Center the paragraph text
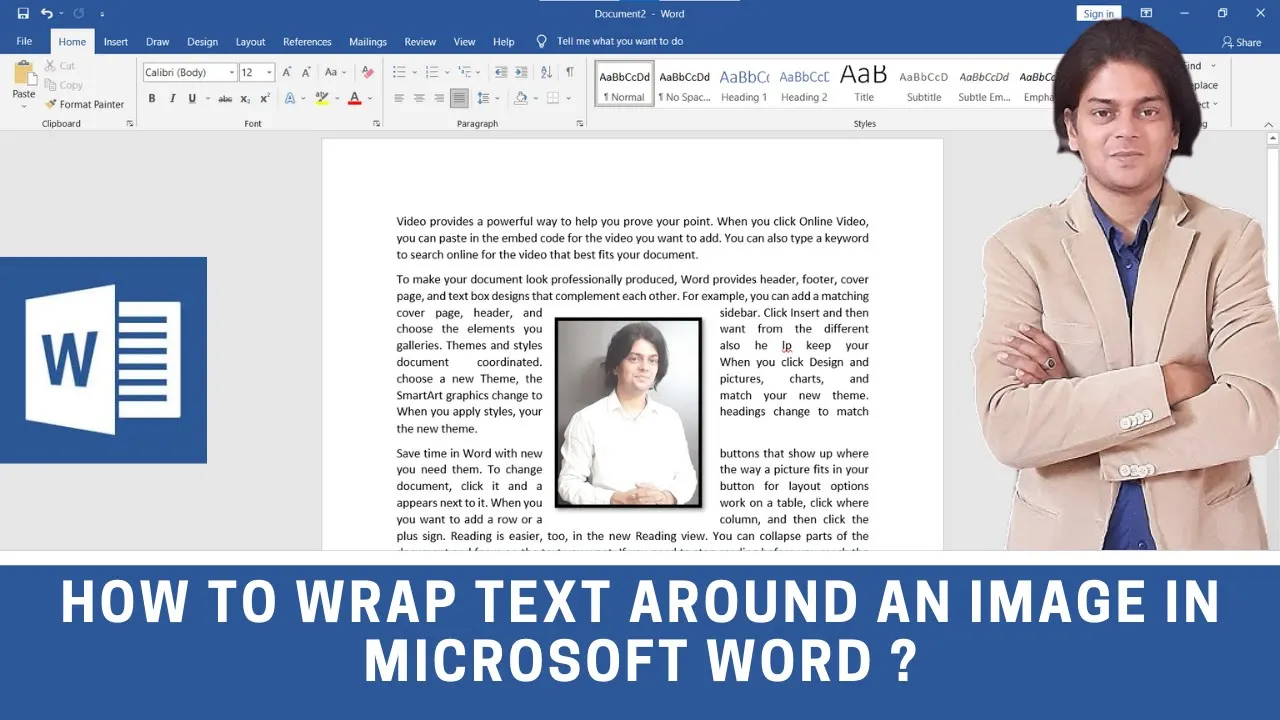This screenshot has height=720, width=1280. coord(419,98)
